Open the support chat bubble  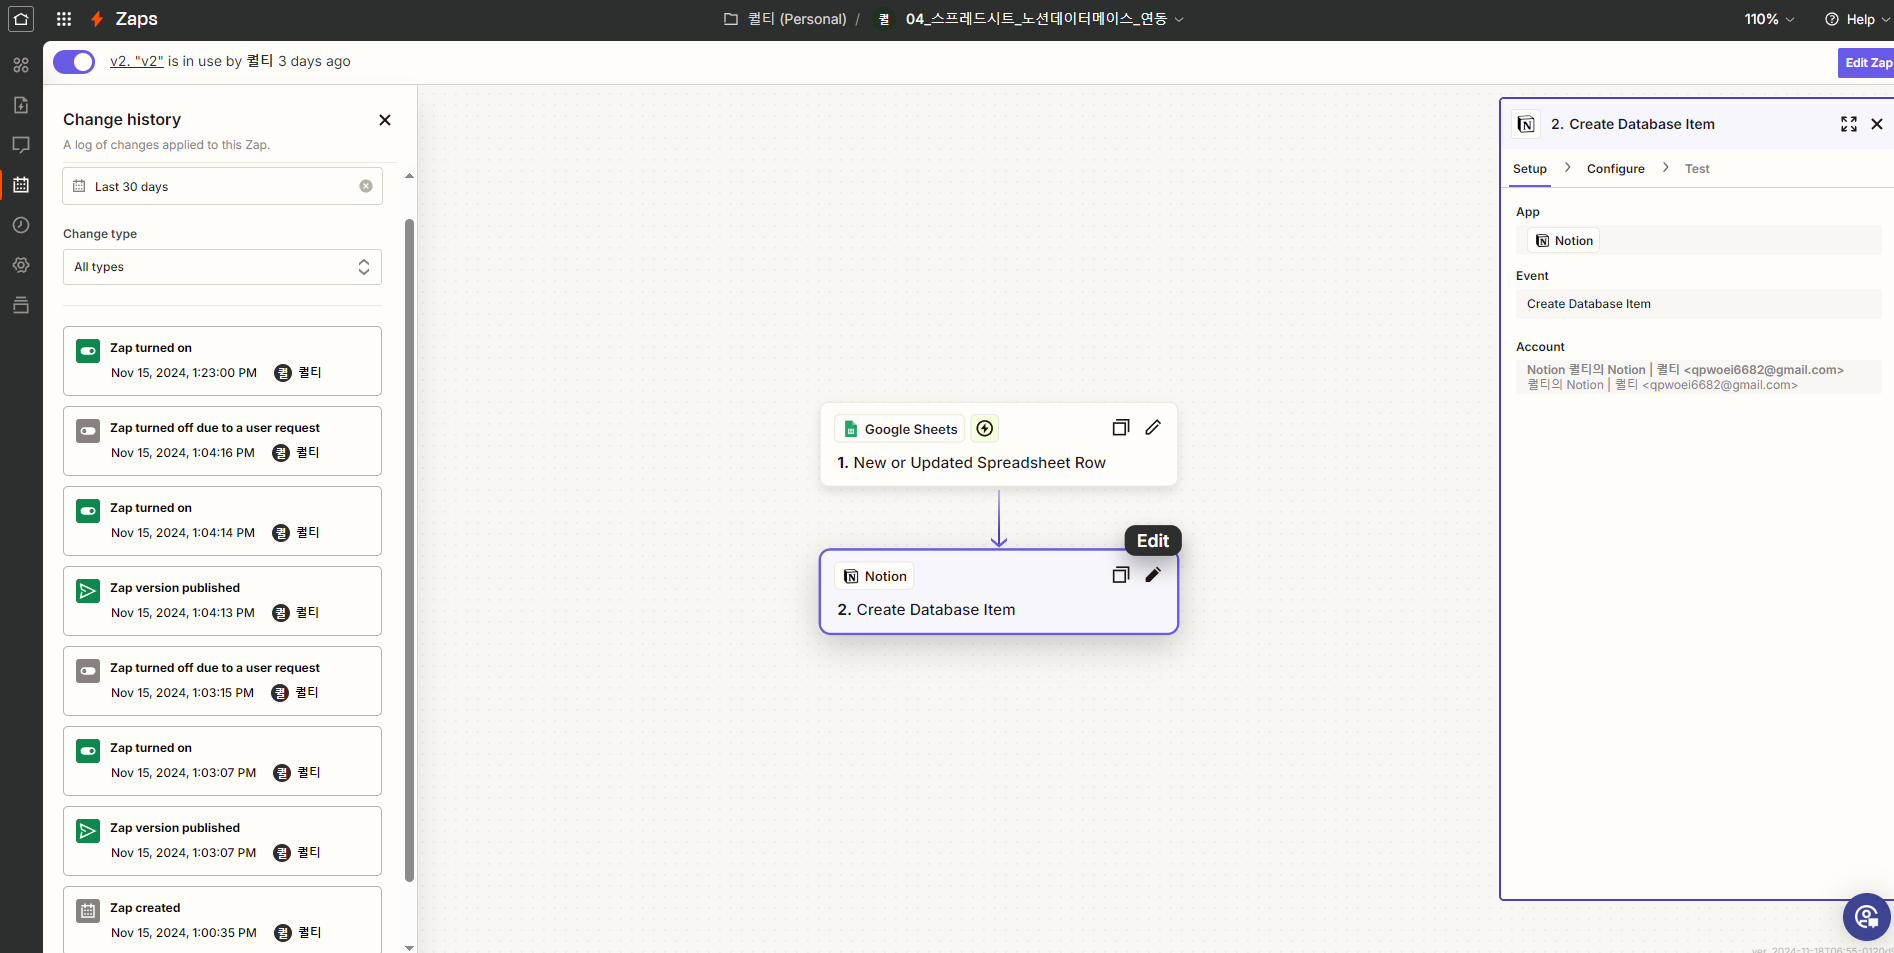click(1866, 917)
